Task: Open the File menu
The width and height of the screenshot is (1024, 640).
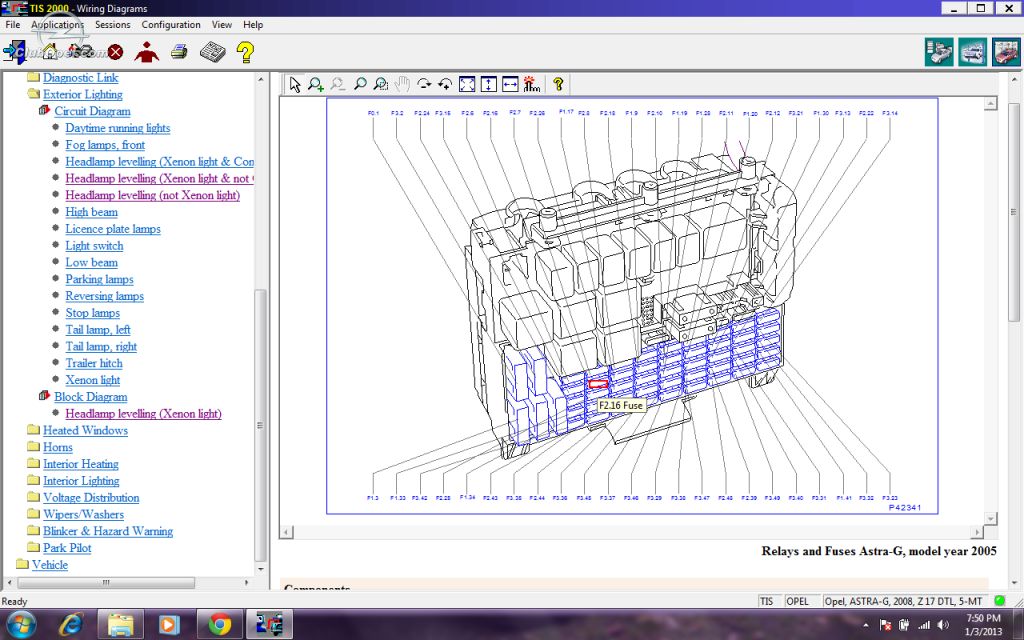Action: click(x=12, y=24)
